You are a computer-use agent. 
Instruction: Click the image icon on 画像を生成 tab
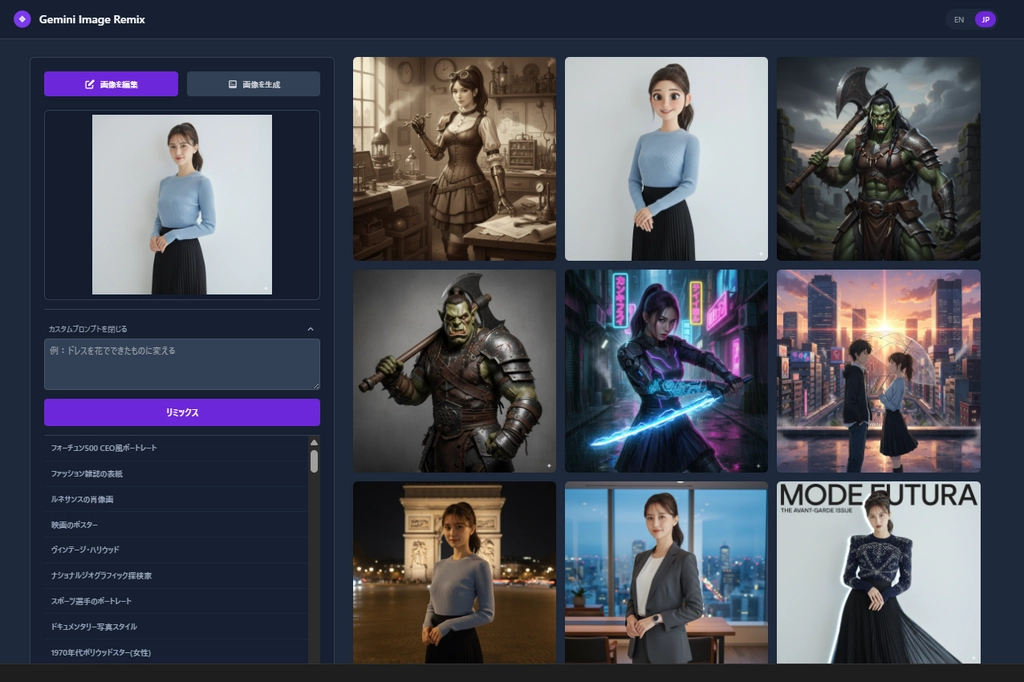[232, 84]
